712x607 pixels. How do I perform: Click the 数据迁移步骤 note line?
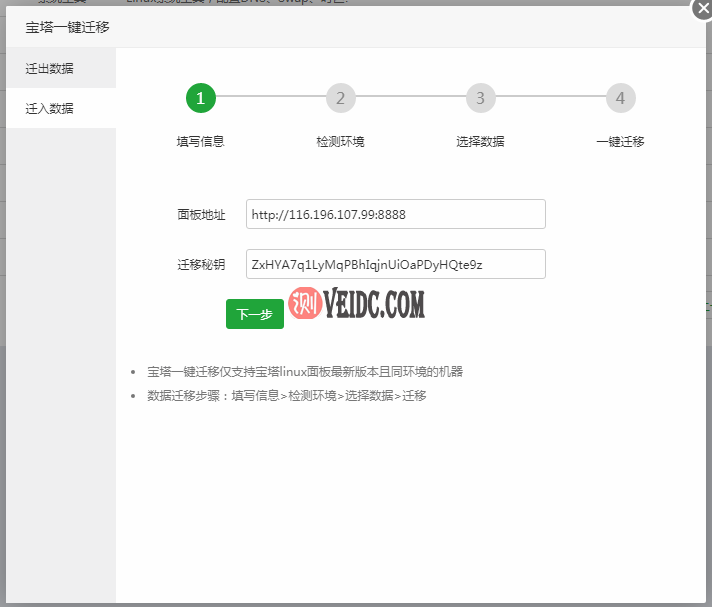tap(287, 395)
